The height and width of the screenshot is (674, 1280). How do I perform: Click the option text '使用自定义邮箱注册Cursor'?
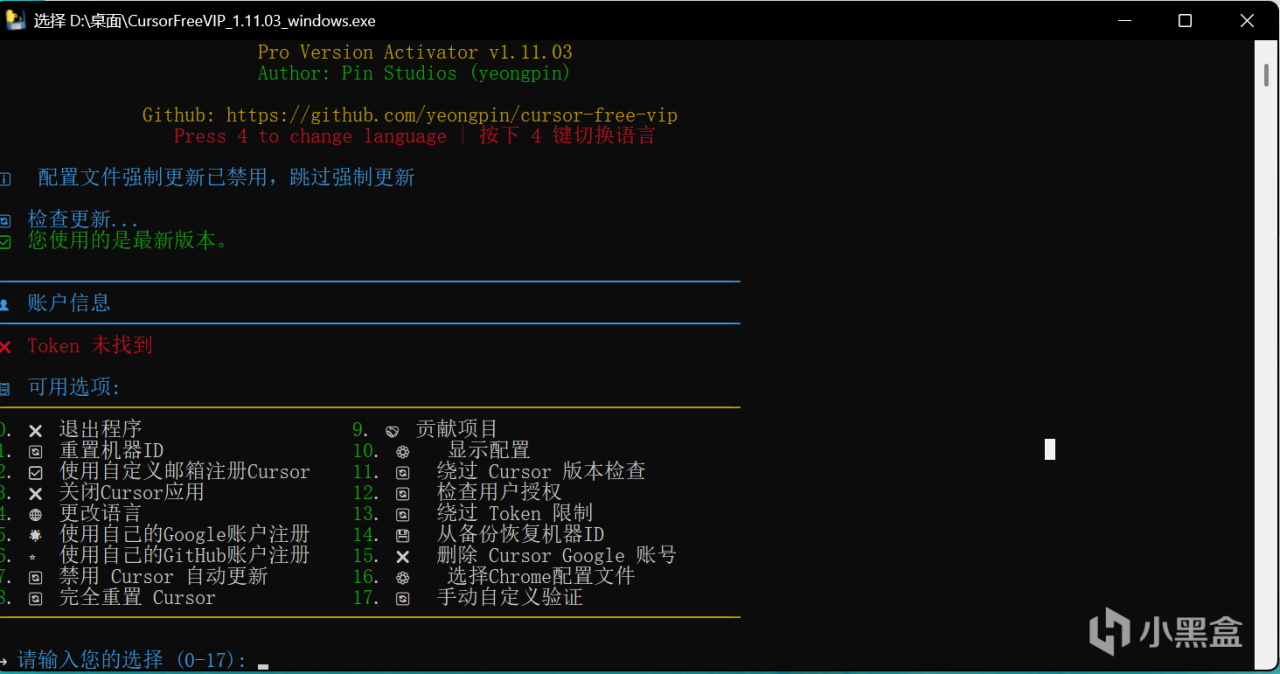[x=185, y=472]
